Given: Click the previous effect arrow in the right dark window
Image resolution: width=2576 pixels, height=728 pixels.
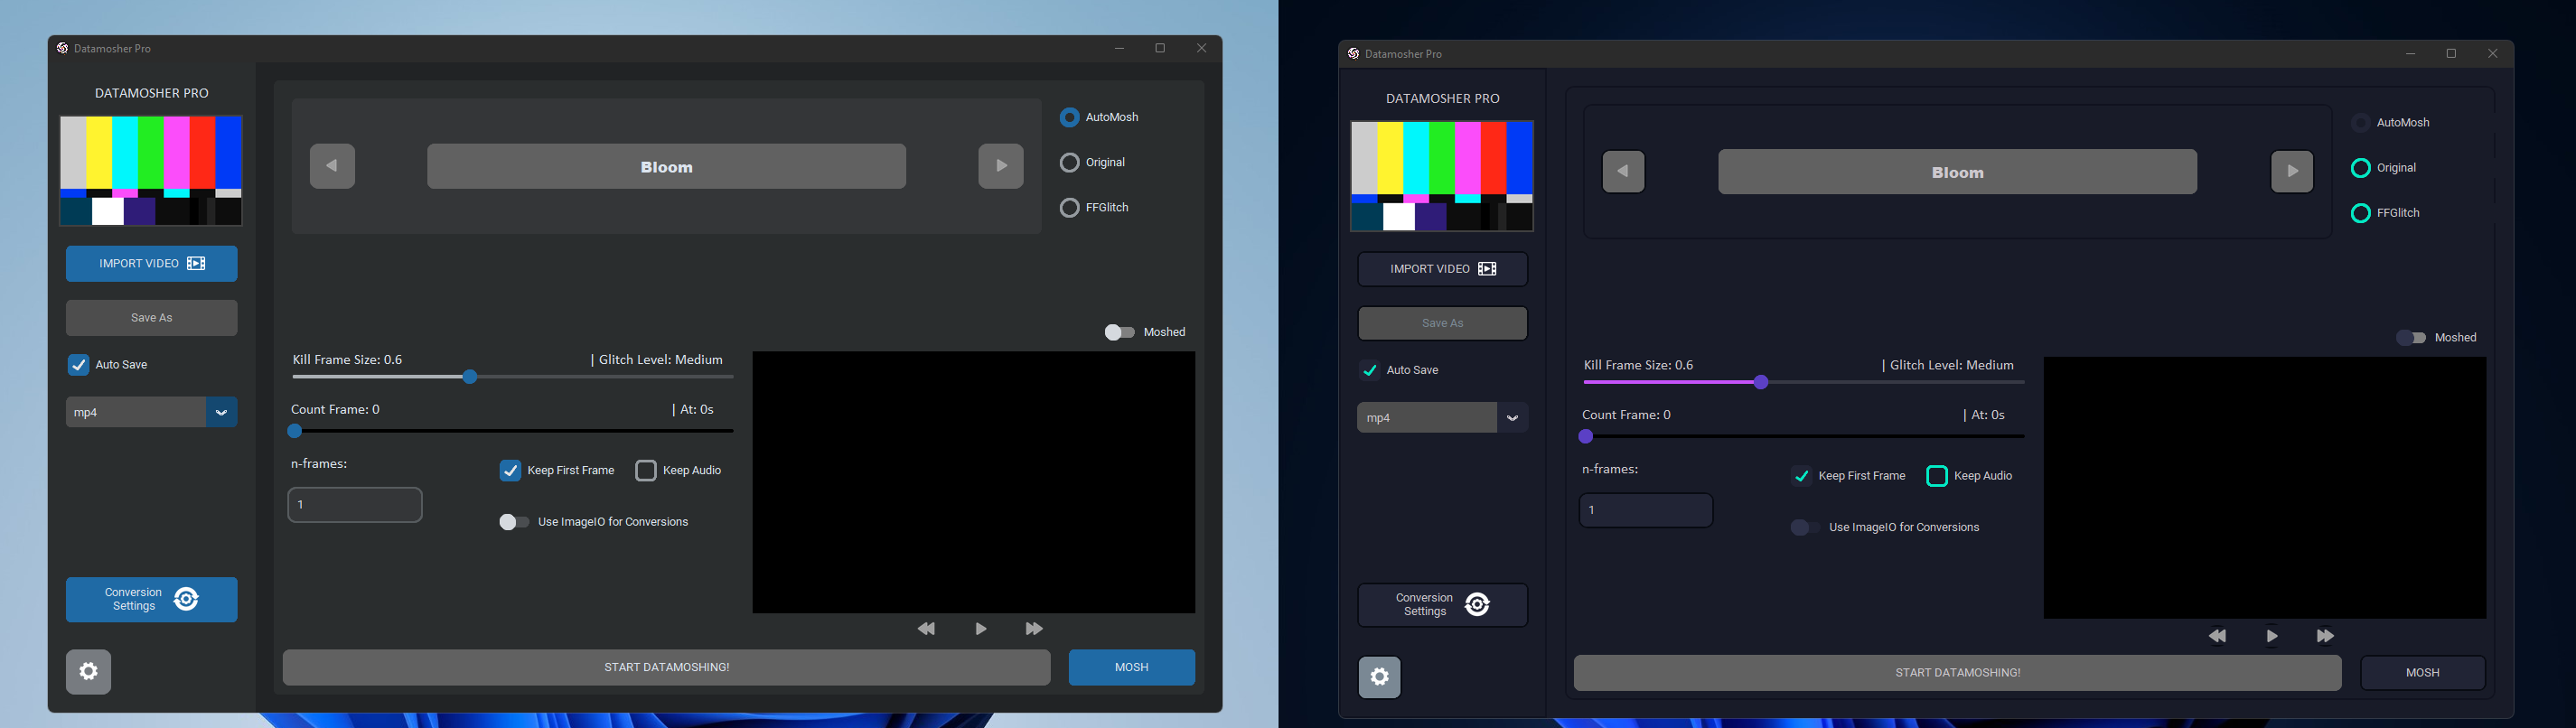Looking at the screenshot, I should [x=1623, y=171].
